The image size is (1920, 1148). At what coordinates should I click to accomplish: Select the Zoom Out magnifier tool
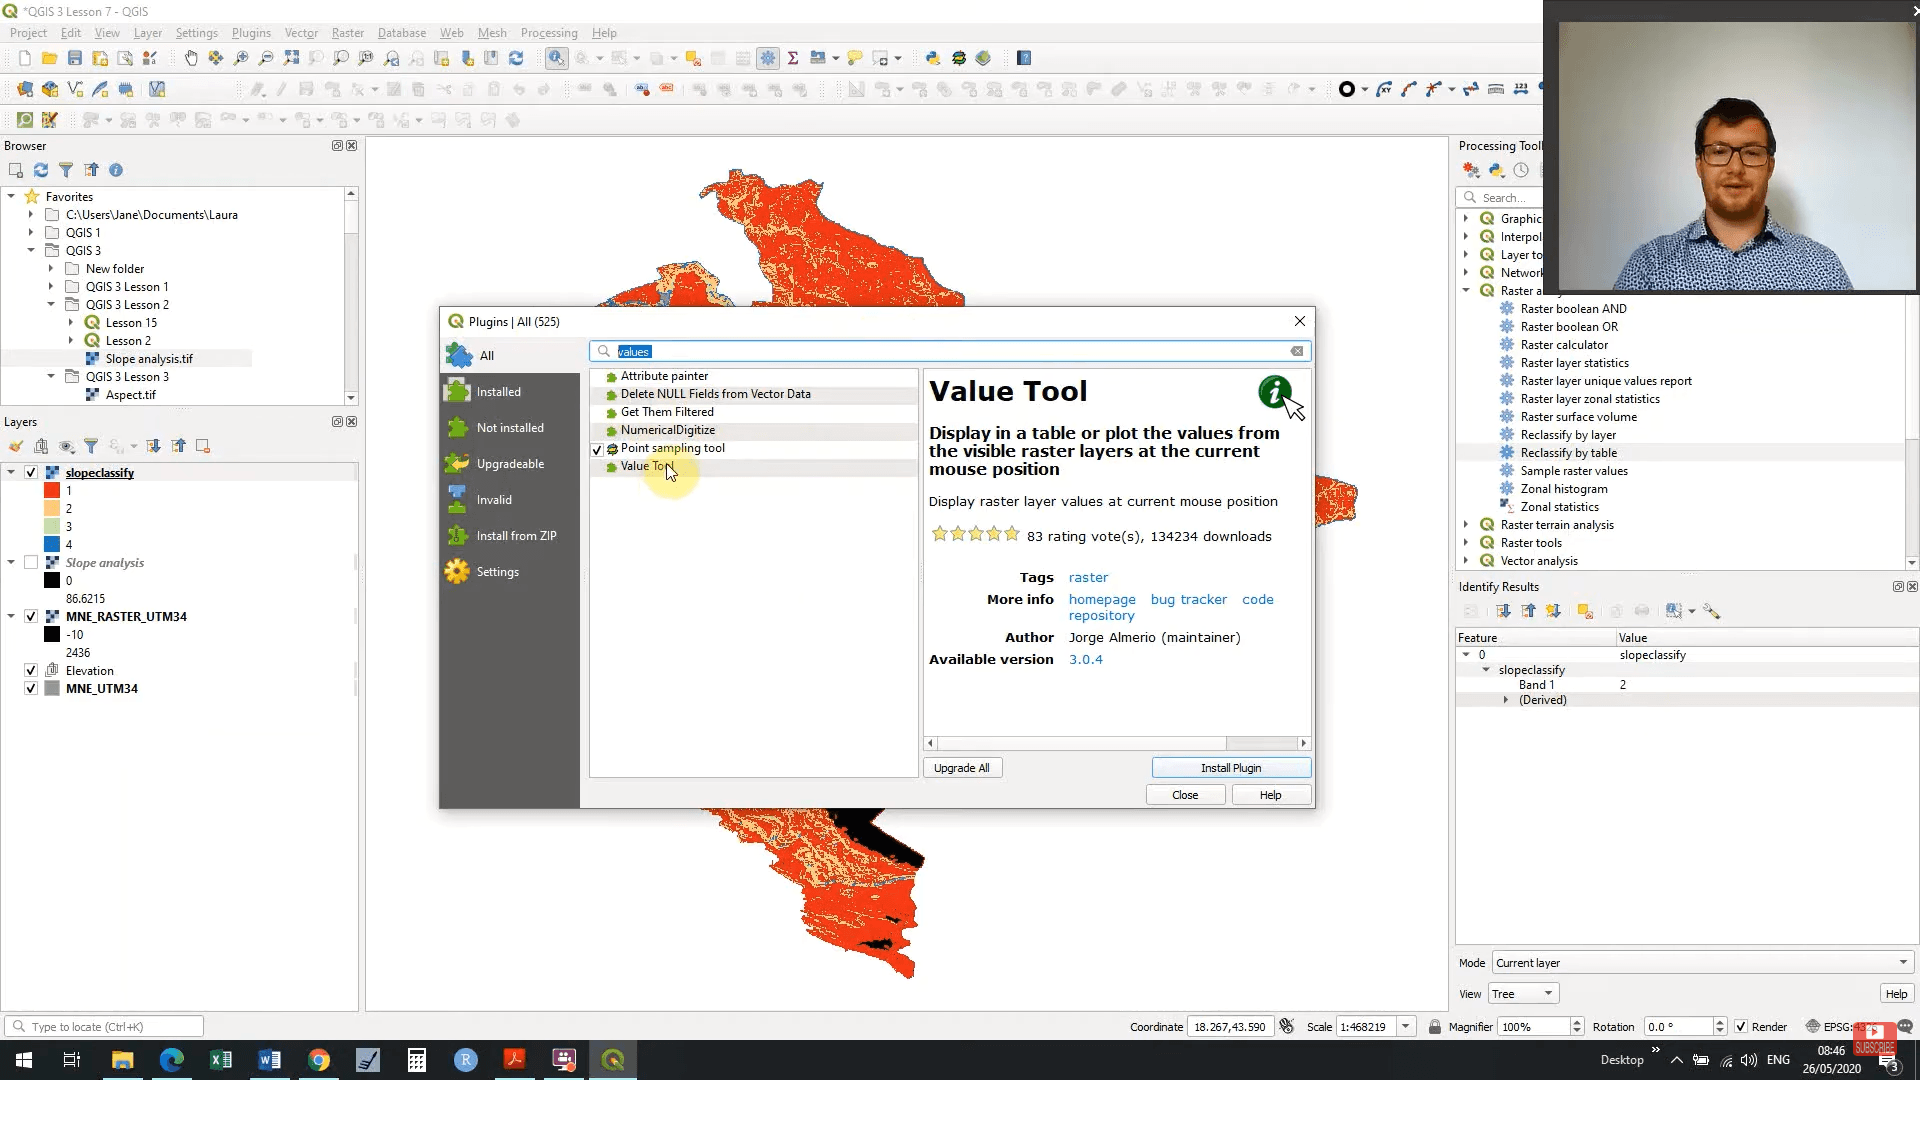coord(266,58)
